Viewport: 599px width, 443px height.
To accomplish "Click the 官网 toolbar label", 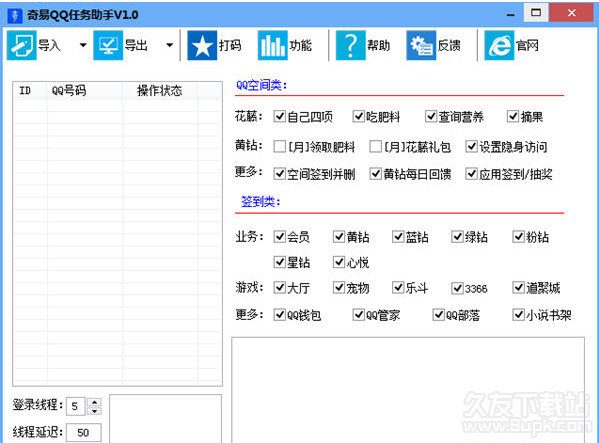I will [527, 45].
